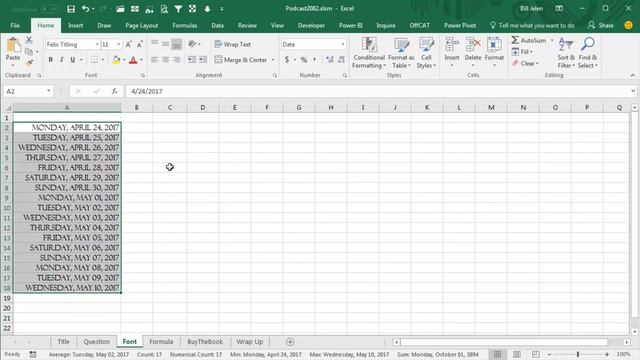Open the font name dropdown Felix Titling
The width and height of the screenshot is (640, 360).
click(97, 44)
